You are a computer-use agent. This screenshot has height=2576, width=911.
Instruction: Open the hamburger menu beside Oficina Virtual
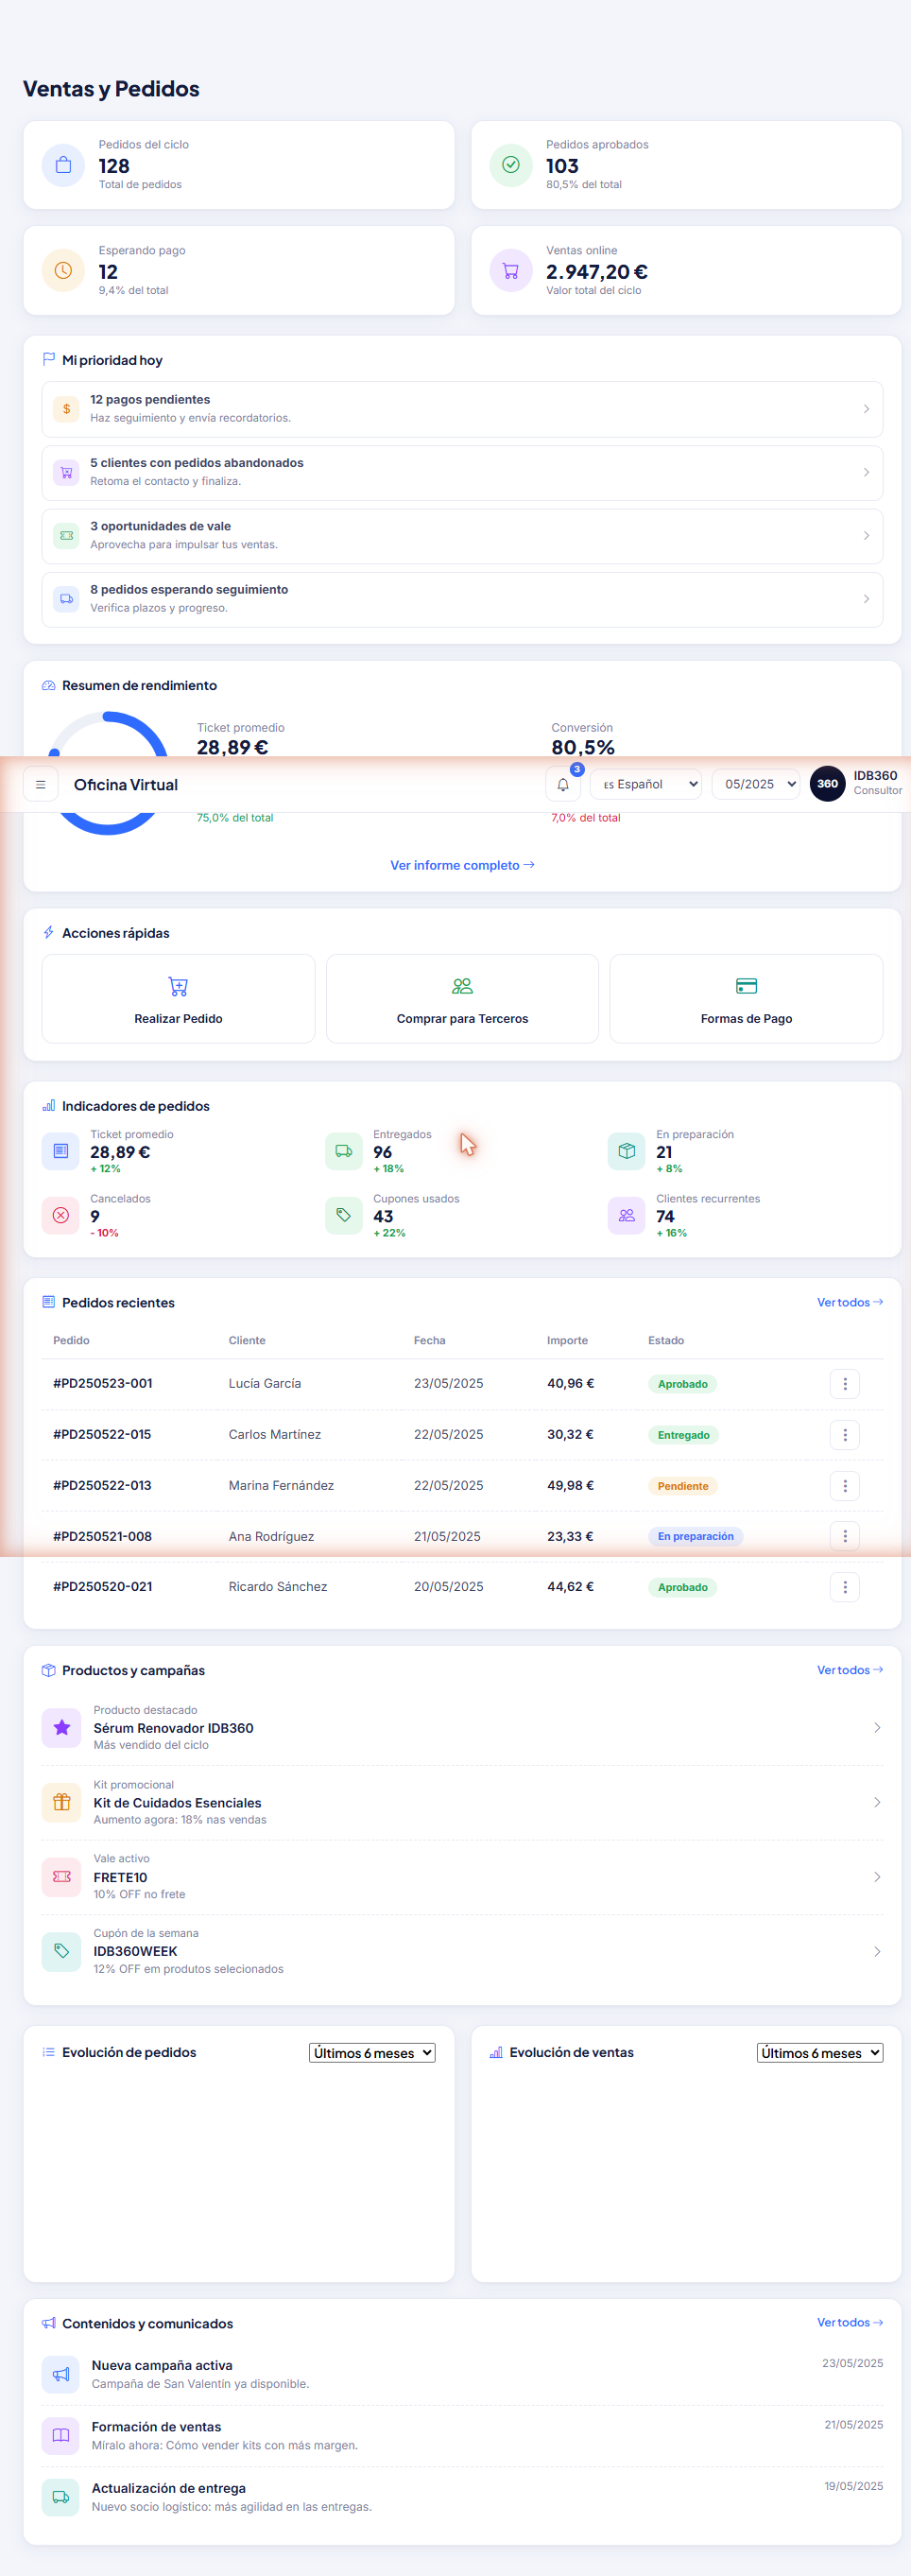[41, 785]
